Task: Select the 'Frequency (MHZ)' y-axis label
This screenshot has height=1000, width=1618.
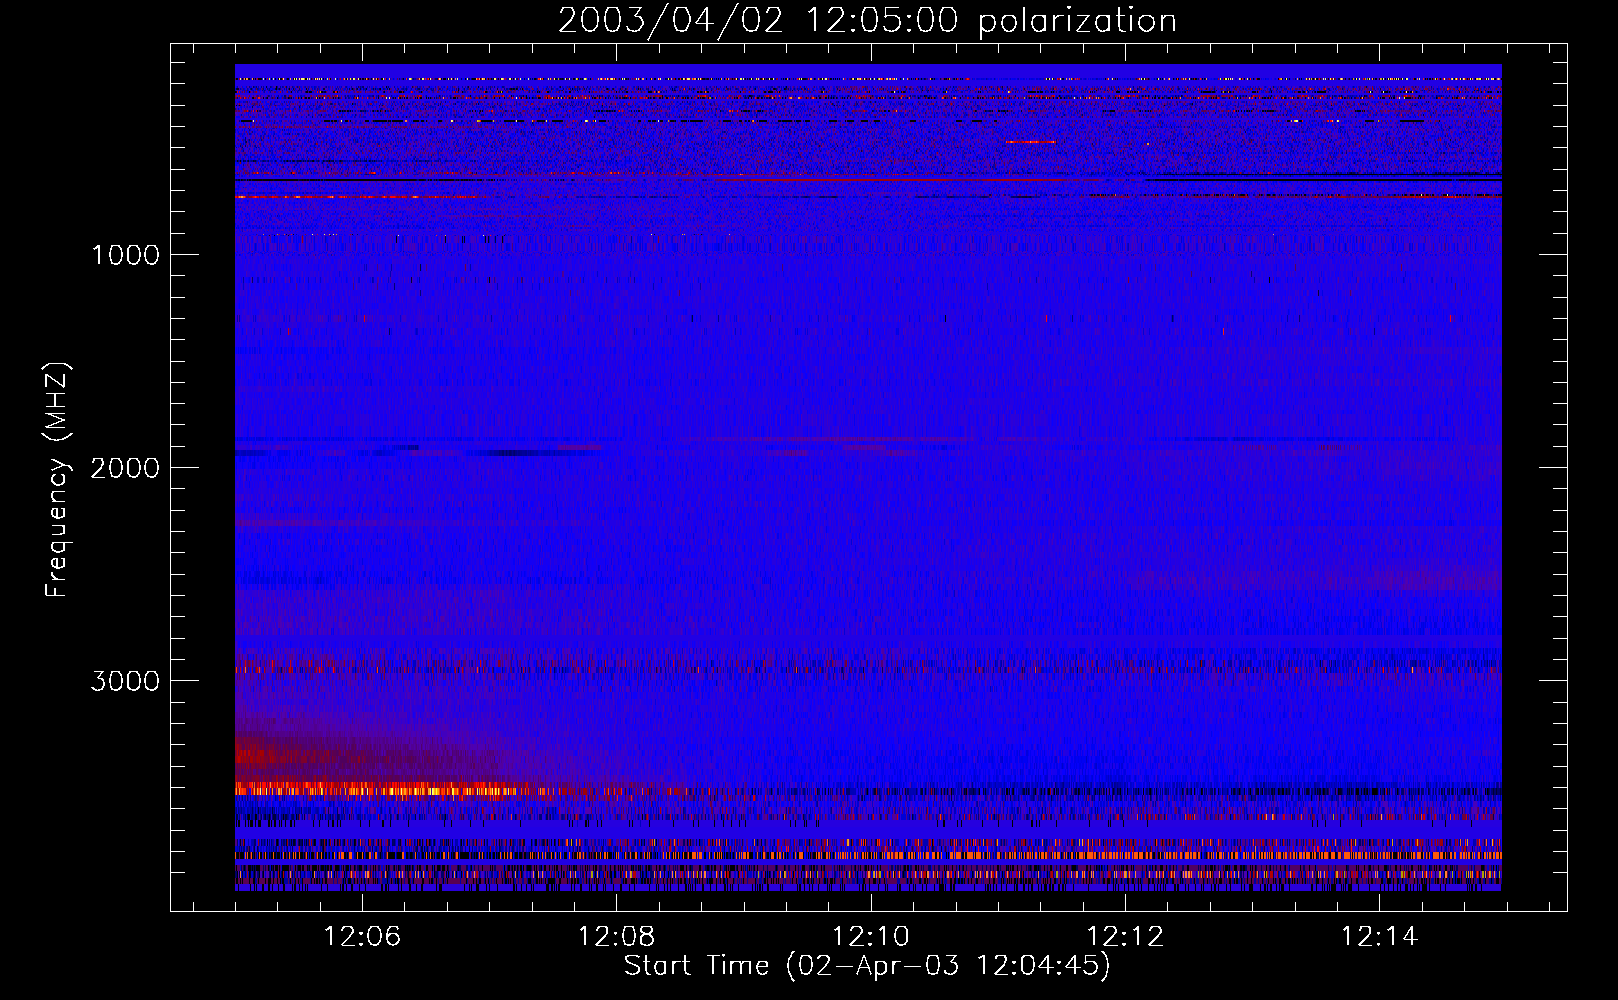Action: [58, 480]
